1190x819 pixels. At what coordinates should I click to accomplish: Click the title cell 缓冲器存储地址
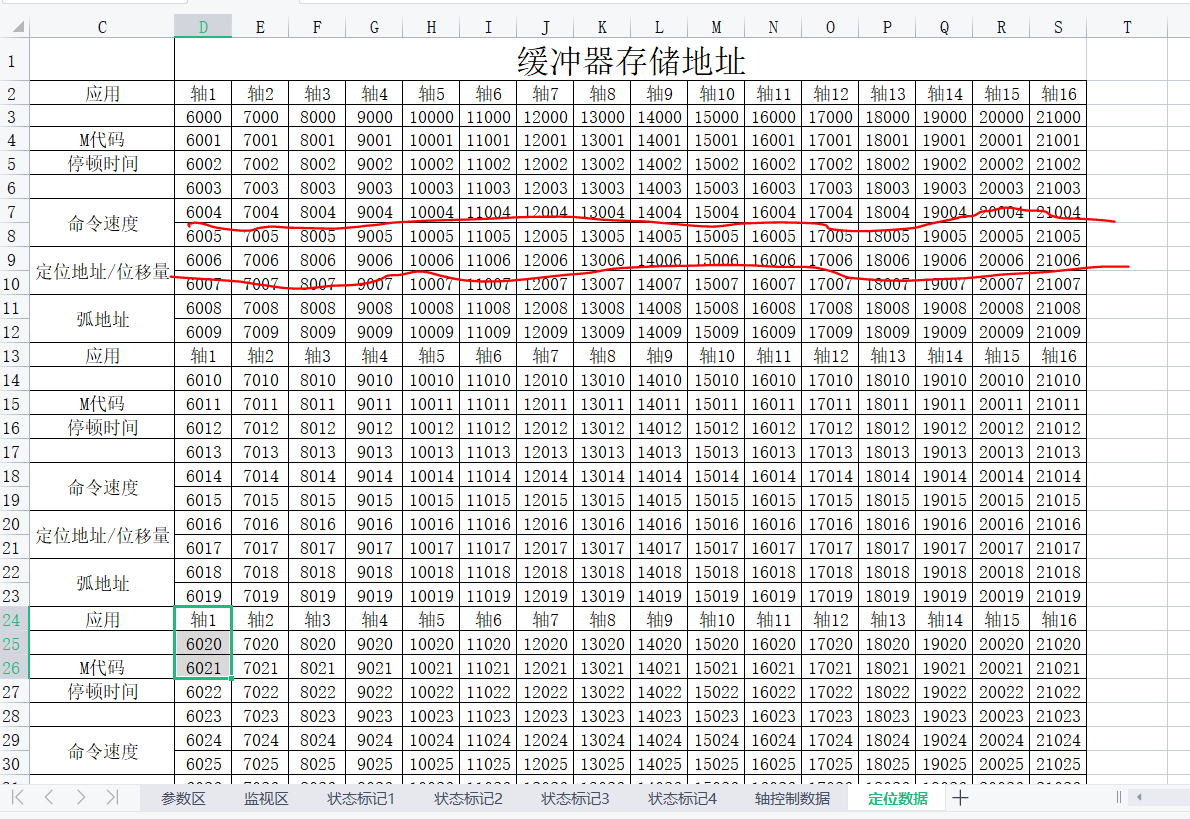(630, 61)
